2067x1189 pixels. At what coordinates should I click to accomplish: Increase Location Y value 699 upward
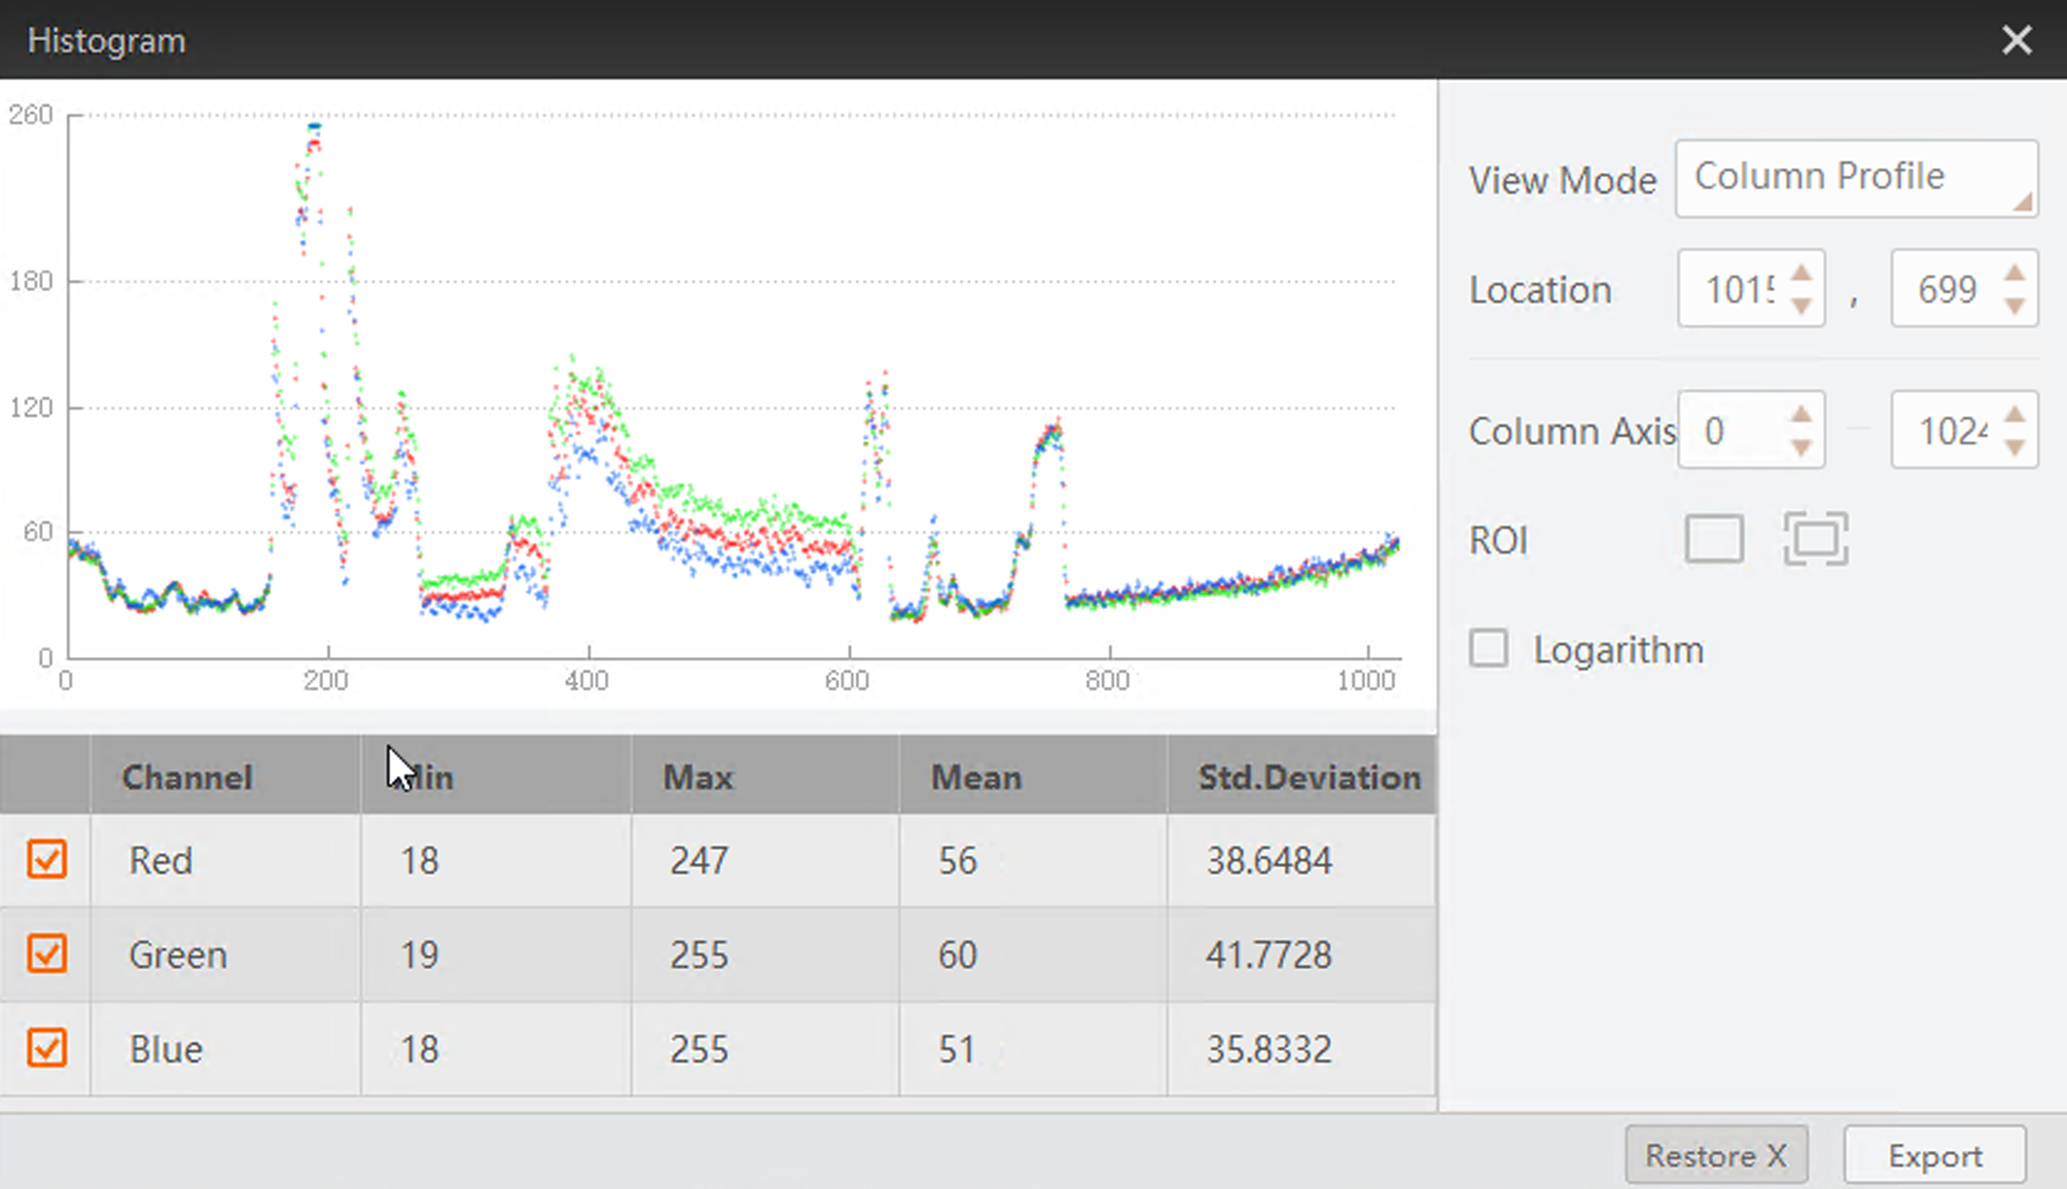(2014, 273)
